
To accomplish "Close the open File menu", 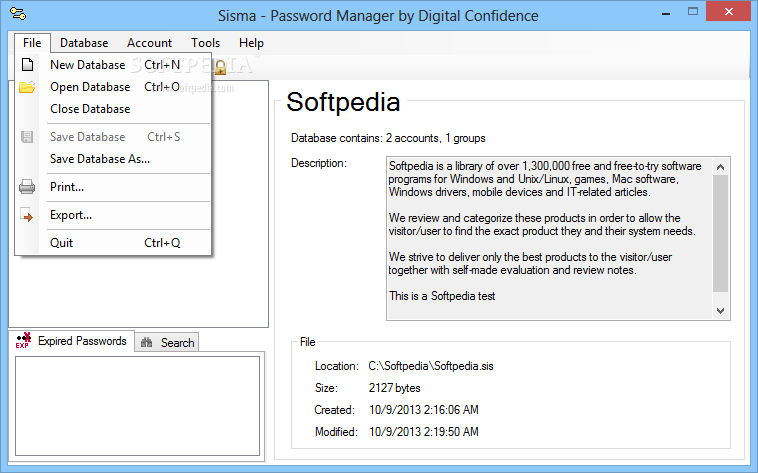I will (x=32, y=43).
